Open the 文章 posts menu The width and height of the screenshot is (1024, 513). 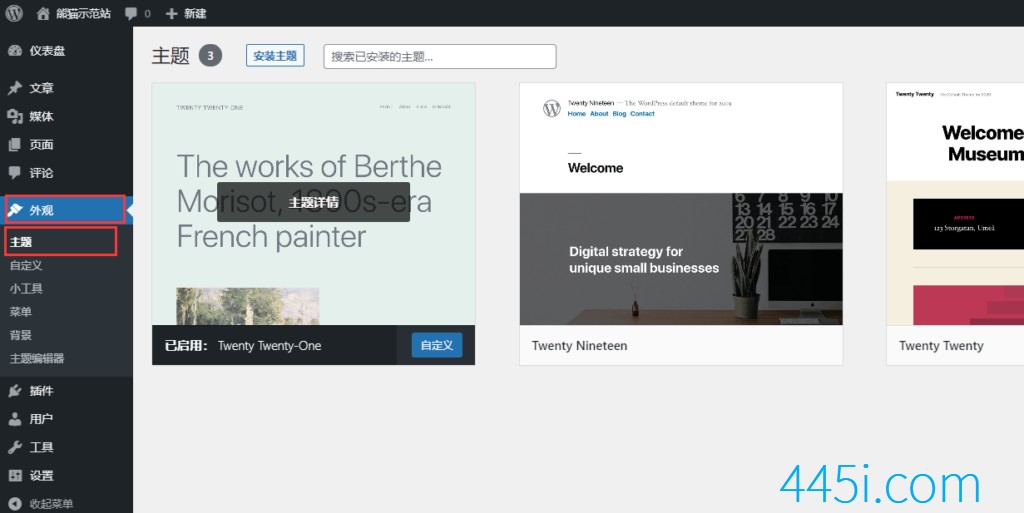click(66, 88)
